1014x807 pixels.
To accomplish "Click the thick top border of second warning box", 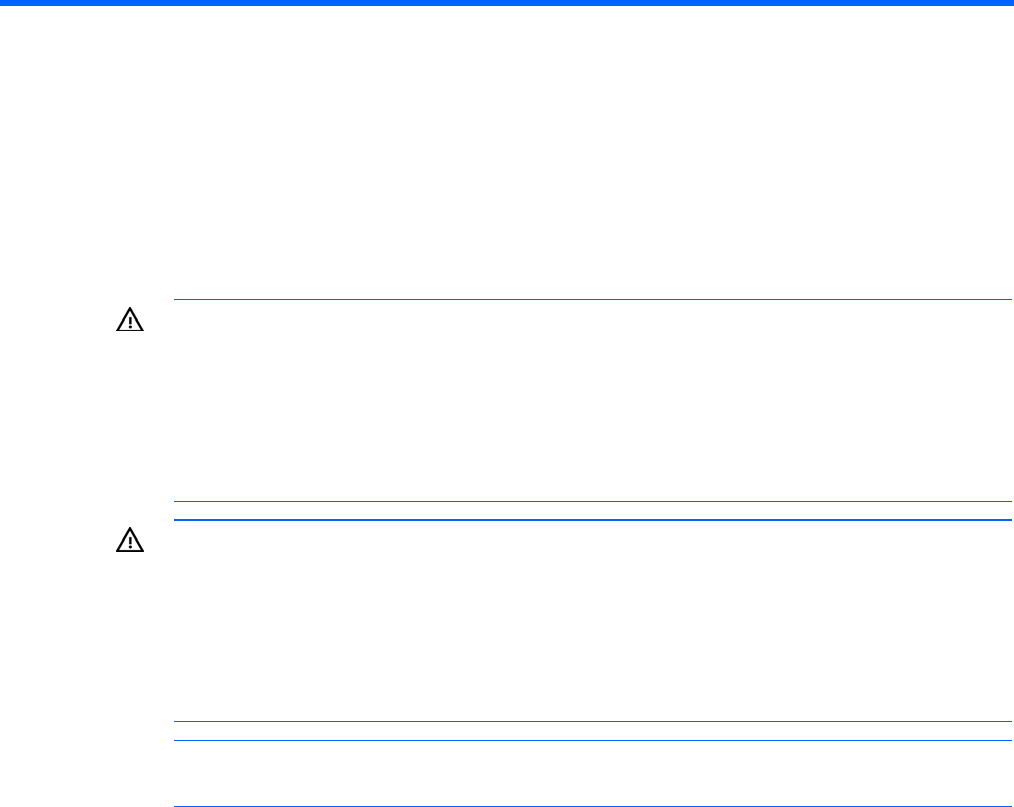I will click(592, 520).
